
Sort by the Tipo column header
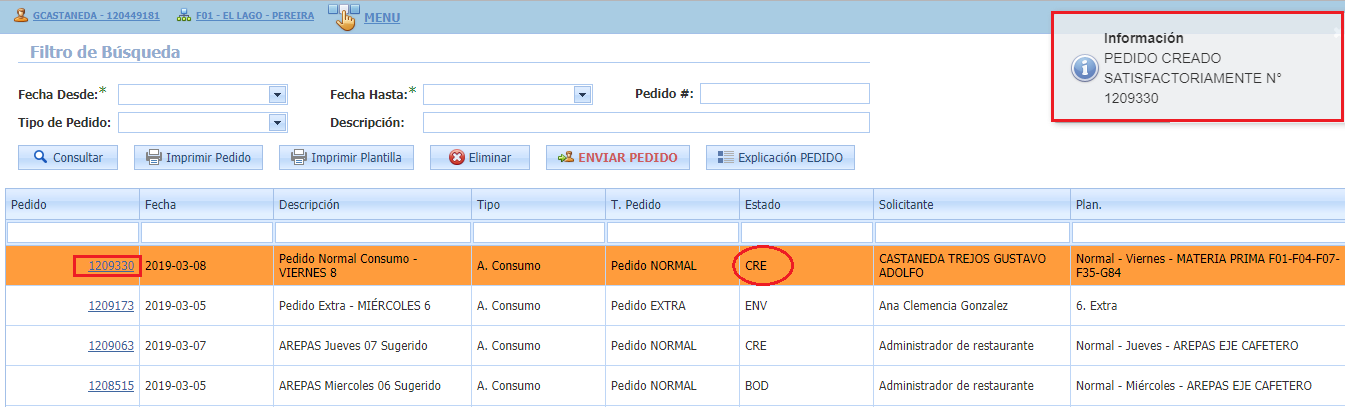[538, 204]
